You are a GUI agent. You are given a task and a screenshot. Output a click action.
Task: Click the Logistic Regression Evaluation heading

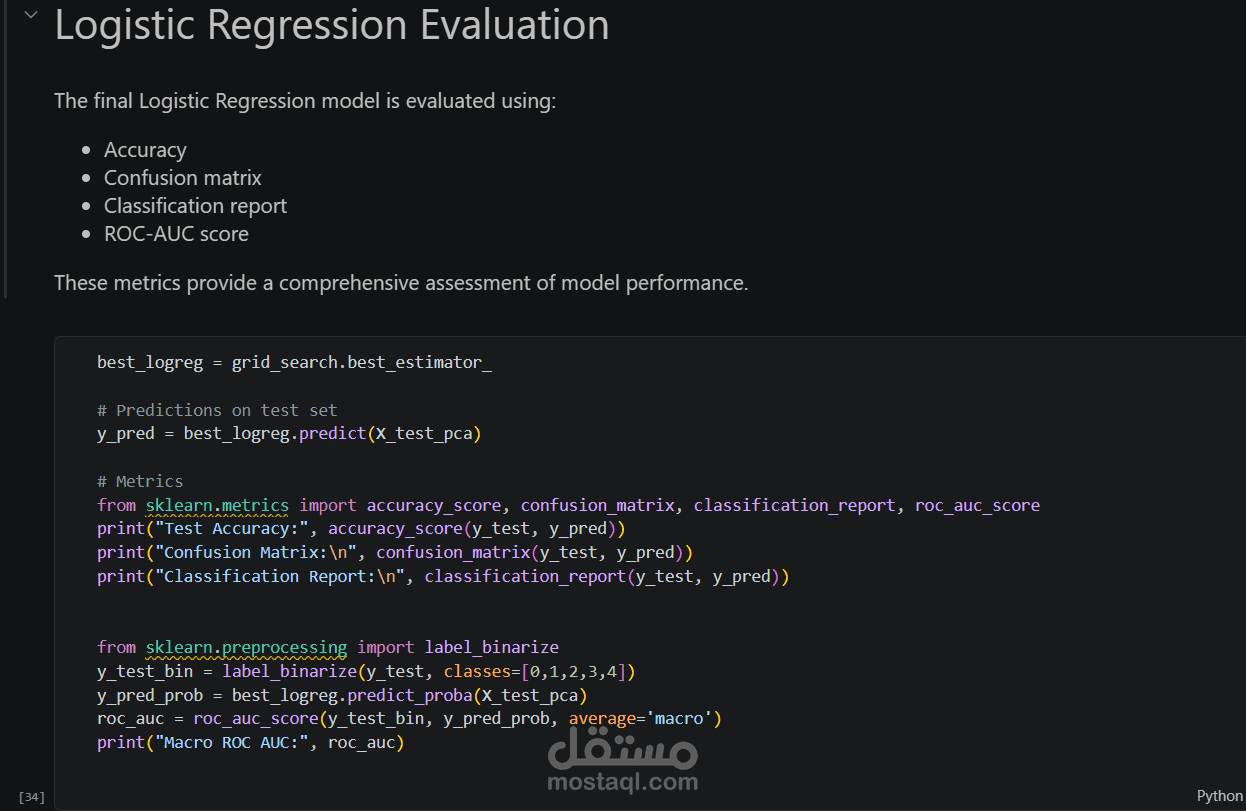331,25
